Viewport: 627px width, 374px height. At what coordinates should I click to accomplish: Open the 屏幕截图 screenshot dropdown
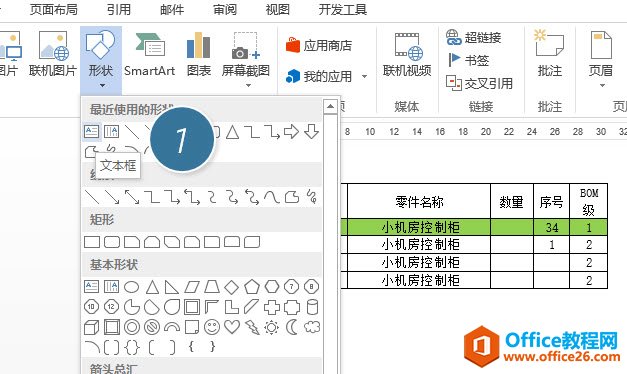(x=246, y=60)
